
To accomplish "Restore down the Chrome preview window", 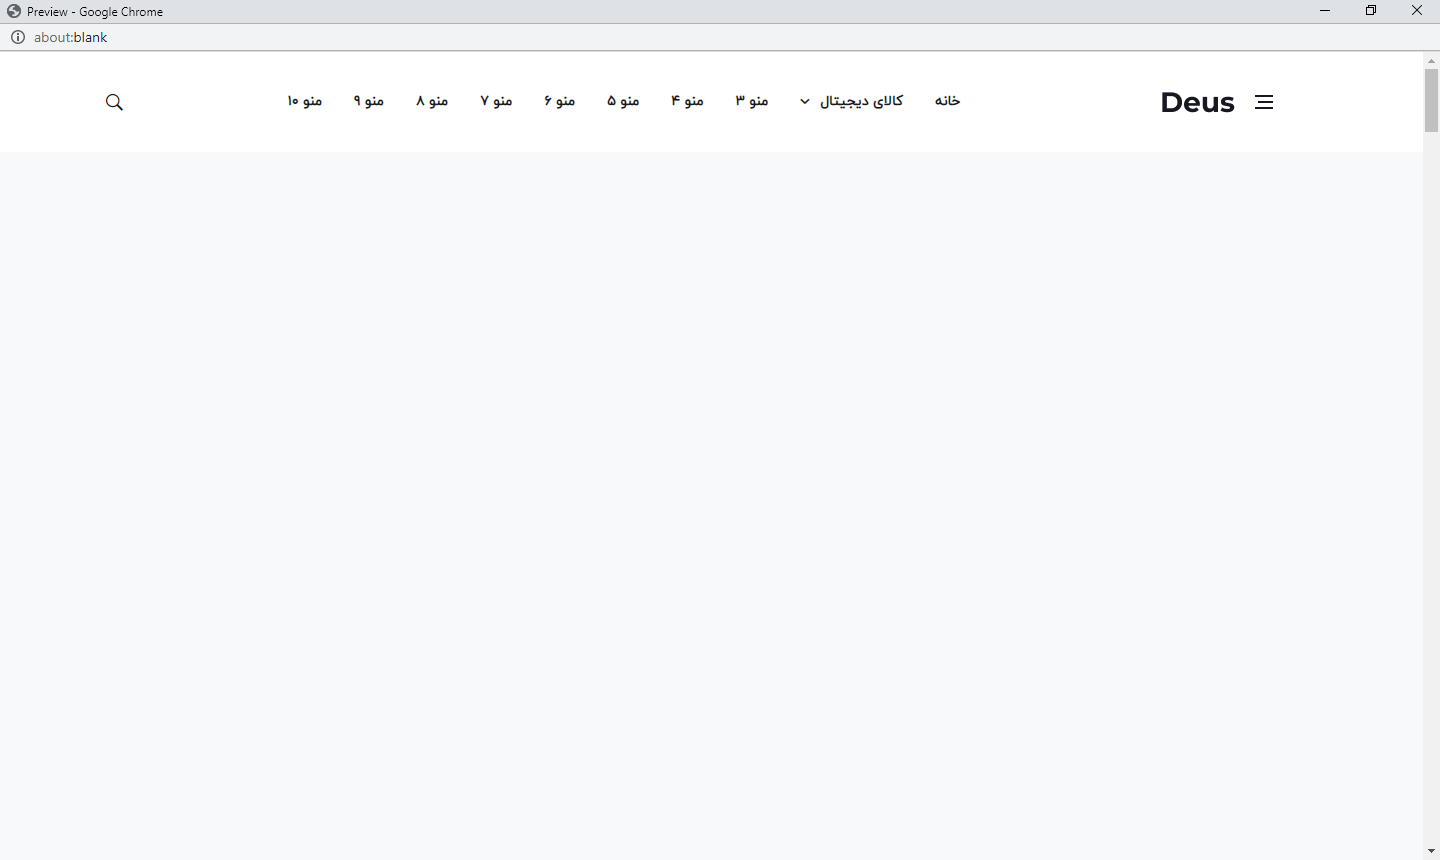I will (1371, 11).
